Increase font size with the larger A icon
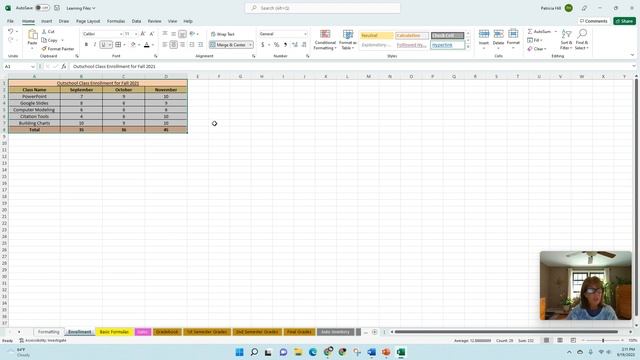This screenshot has height=360, width=640. [x=143, y=34]
